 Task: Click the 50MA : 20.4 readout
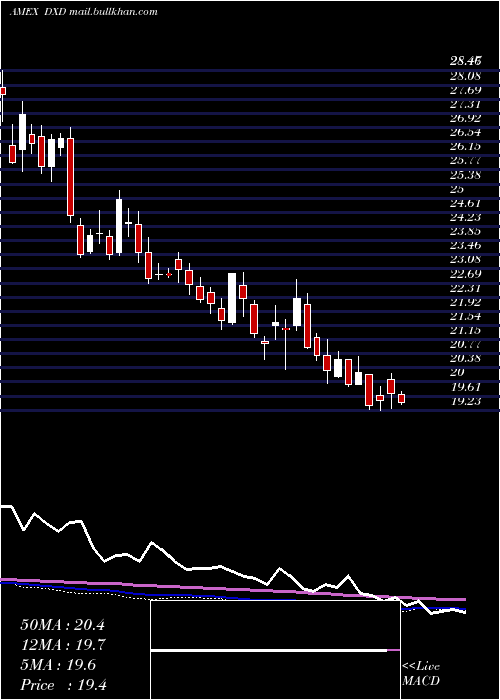pos(62,625)
